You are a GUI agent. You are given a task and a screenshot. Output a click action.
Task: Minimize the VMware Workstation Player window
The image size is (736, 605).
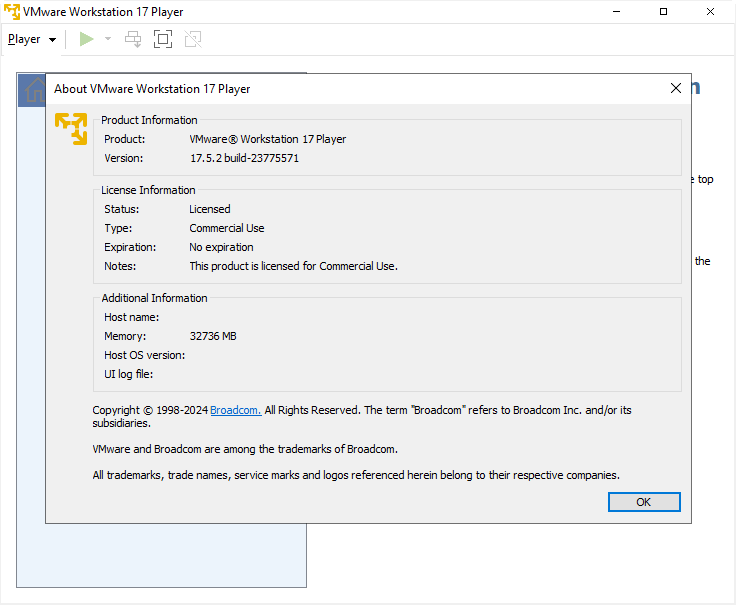coord(616,12)
